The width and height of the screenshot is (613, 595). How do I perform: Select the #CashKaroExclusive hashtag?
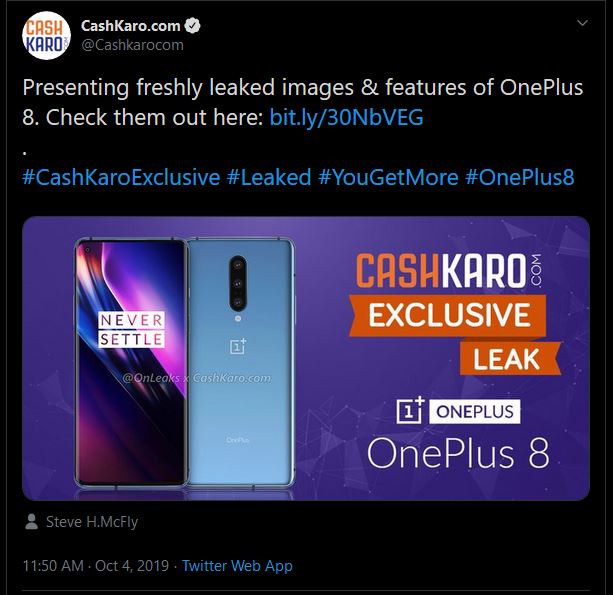click(x=121, y=177)
